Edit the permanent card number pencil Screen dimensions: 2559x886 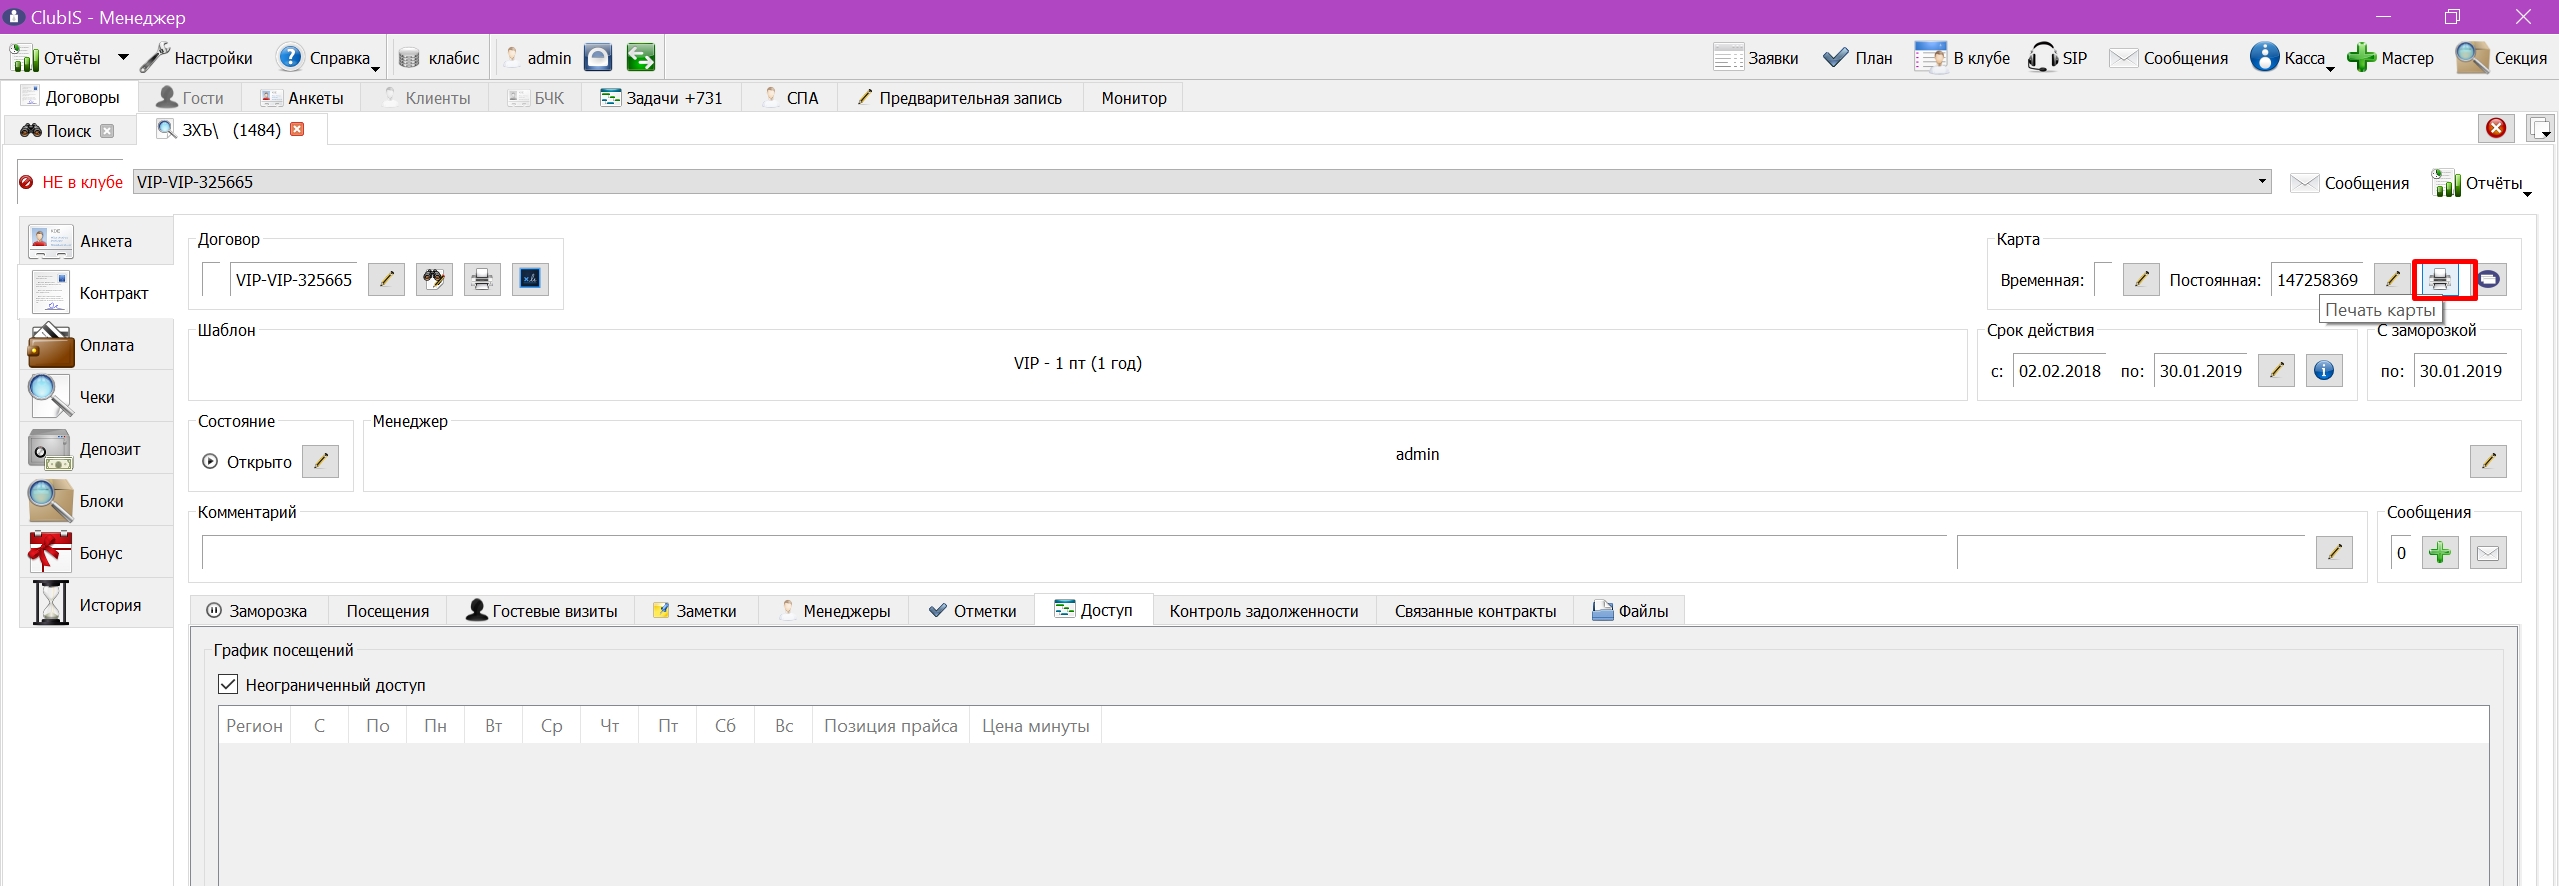point(2392,279)
